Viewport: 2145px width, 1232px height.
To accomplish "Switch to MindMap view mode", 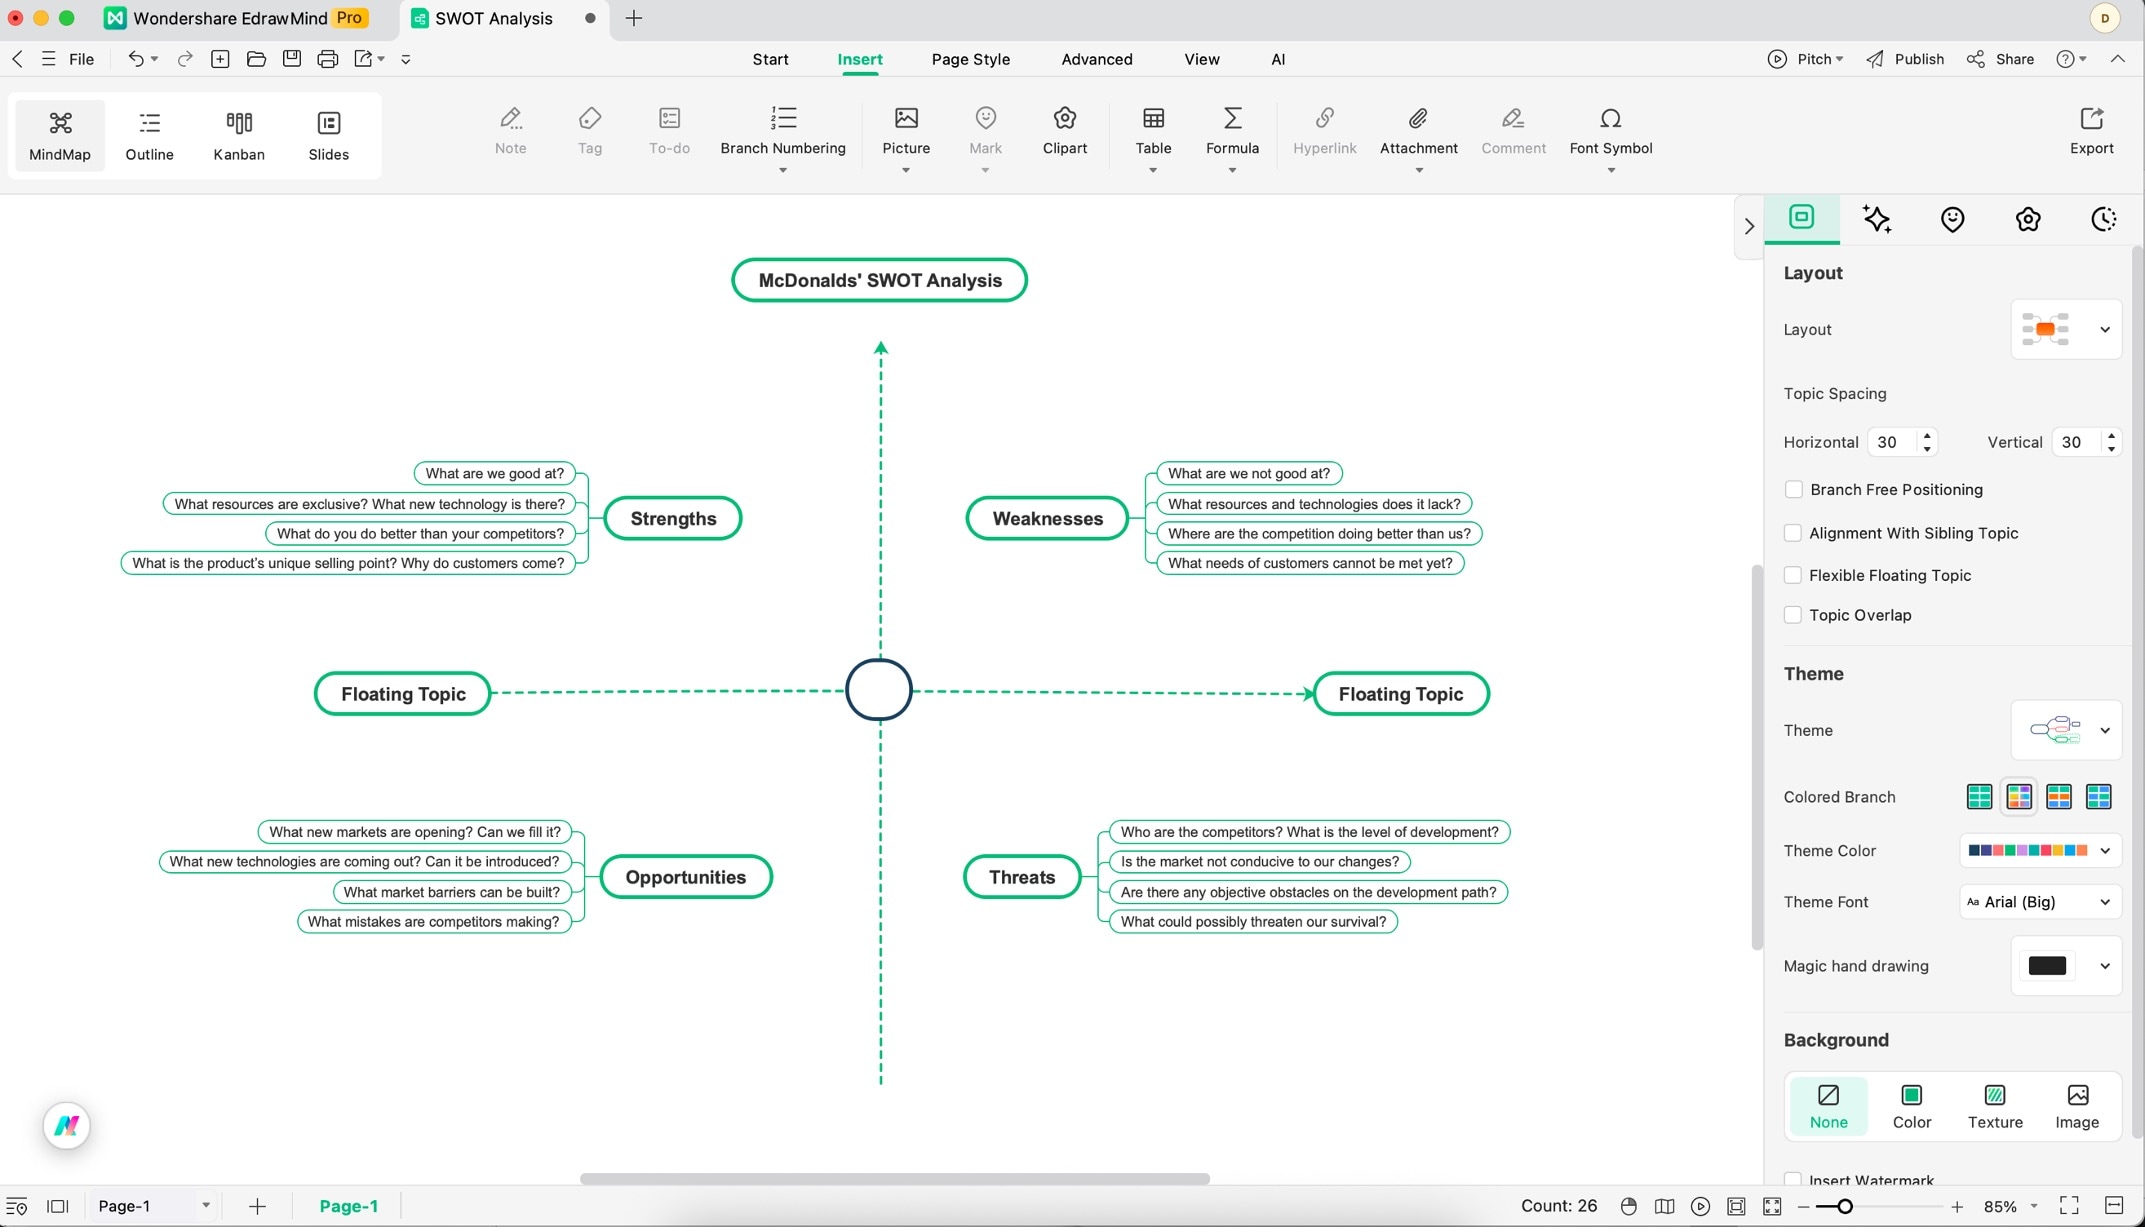I will 60,135.
